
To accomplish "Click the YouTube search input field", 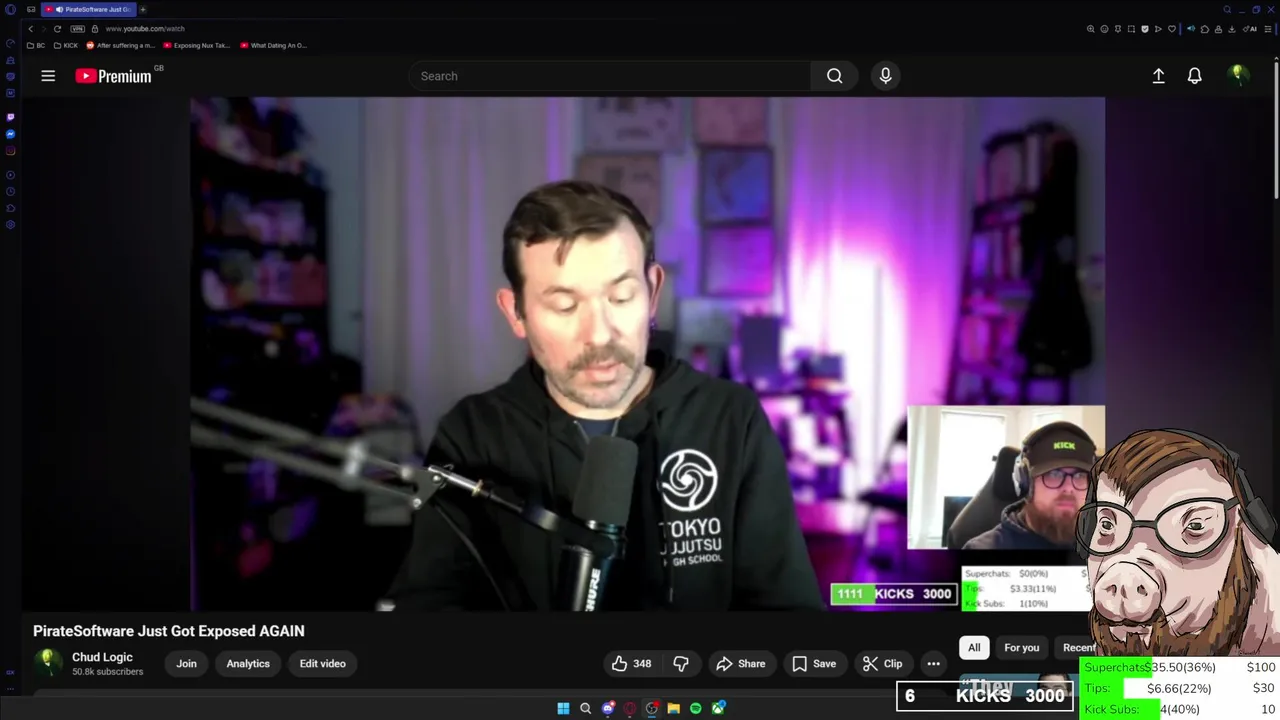I will click(610, 76).
